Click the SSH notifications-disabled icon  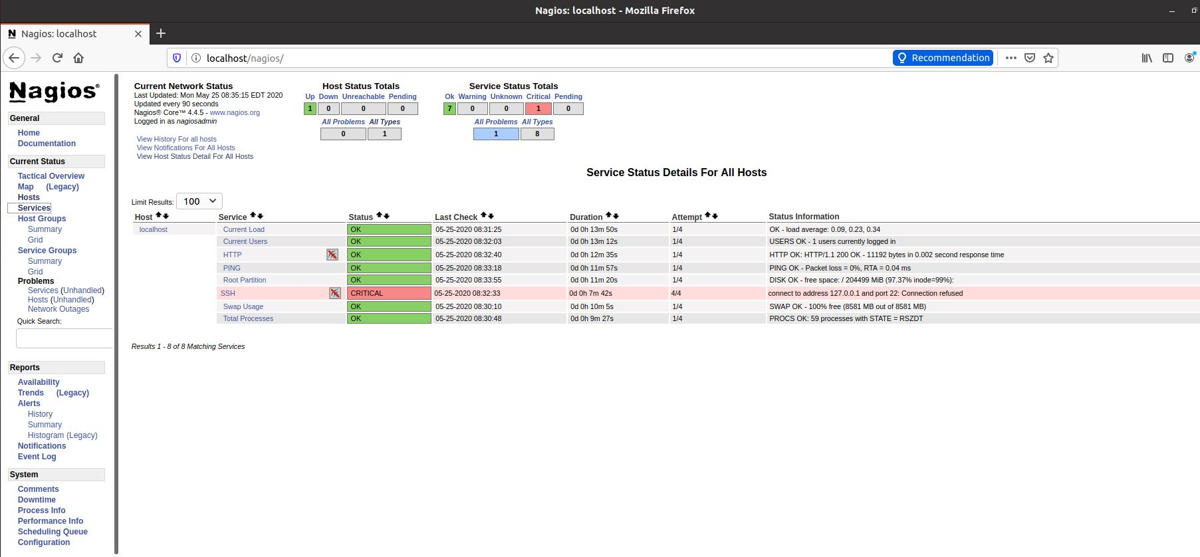coord(335,293)
